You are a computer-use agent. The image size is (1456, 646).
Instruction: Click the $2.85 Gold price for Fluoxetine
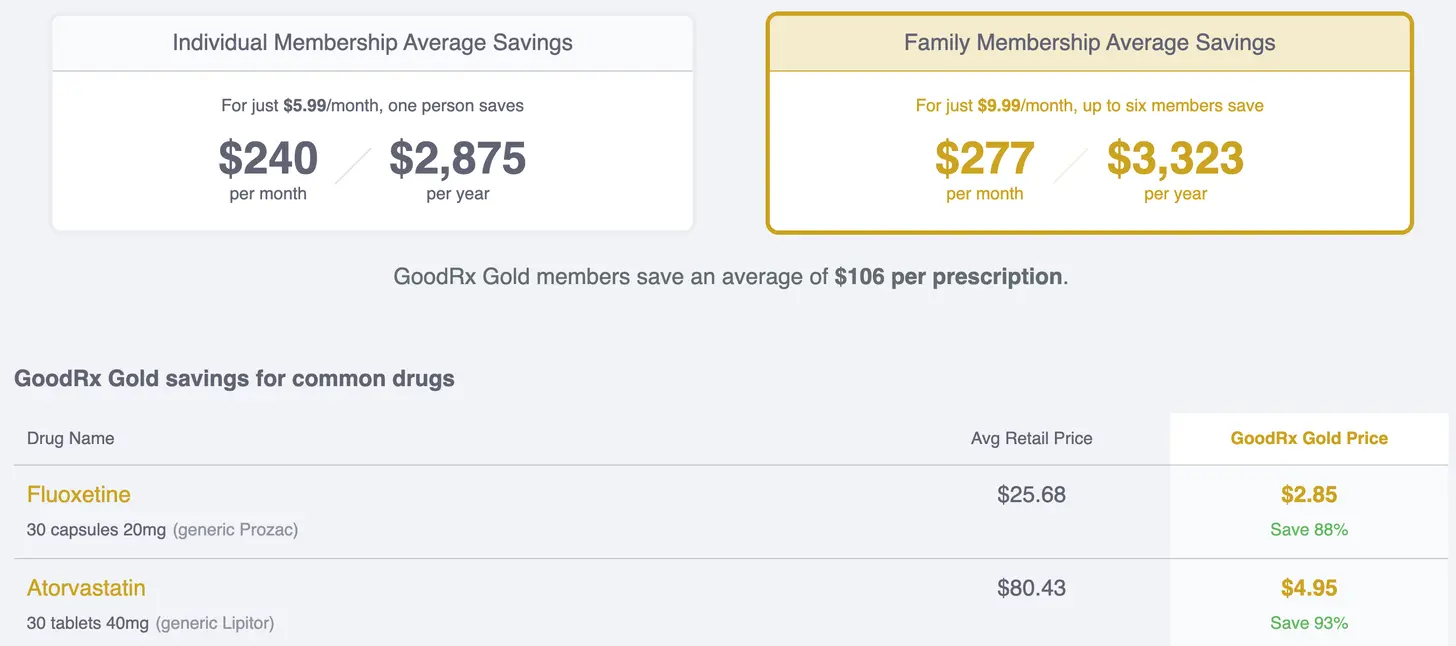click(x=1308, y=494)
